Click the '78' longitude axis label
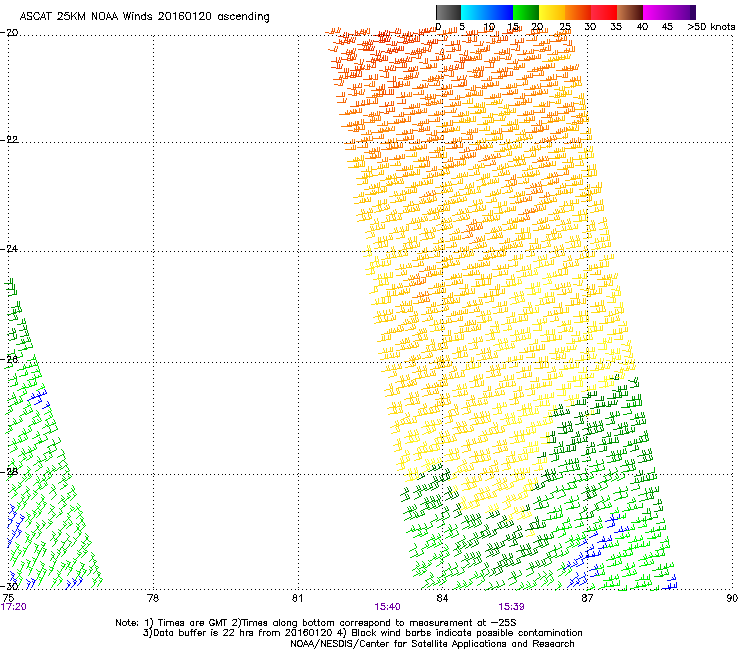 click(153, 598)
